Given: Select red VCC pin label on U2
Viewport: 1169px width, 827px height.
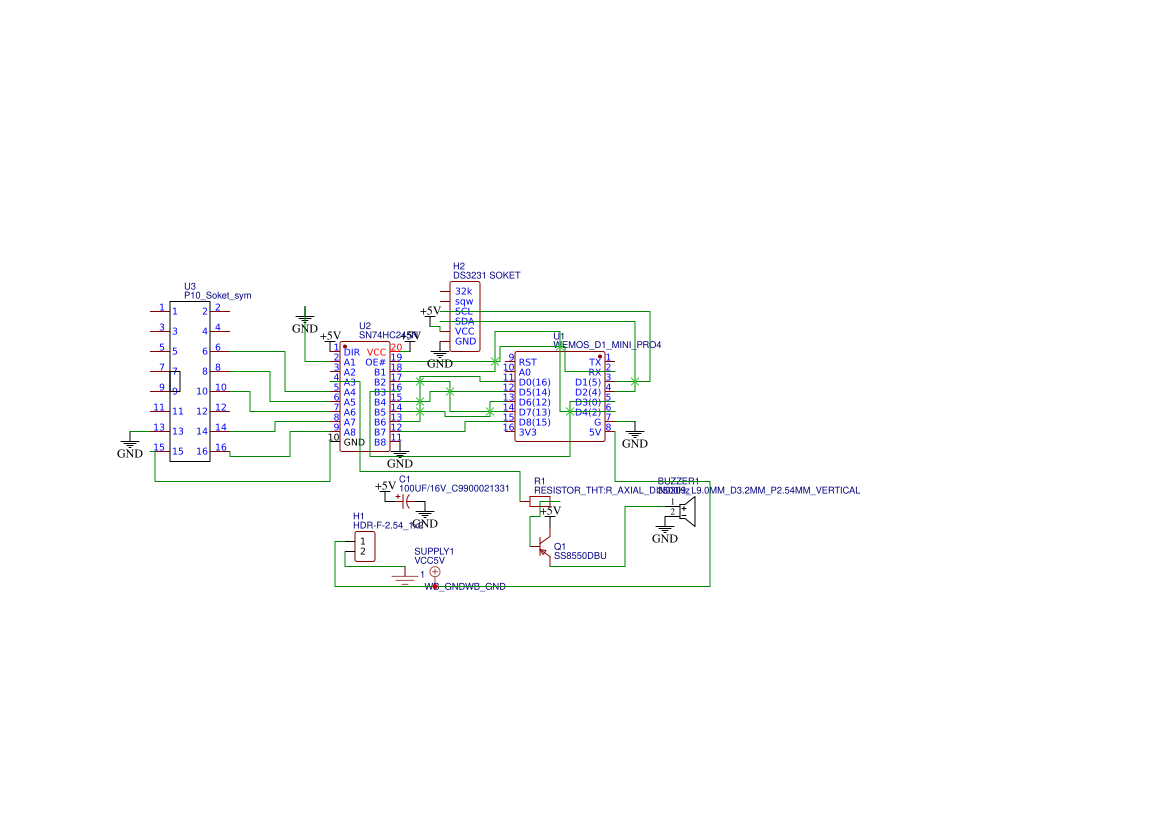Looking at the screenshot, I should (x=376, y=353).
